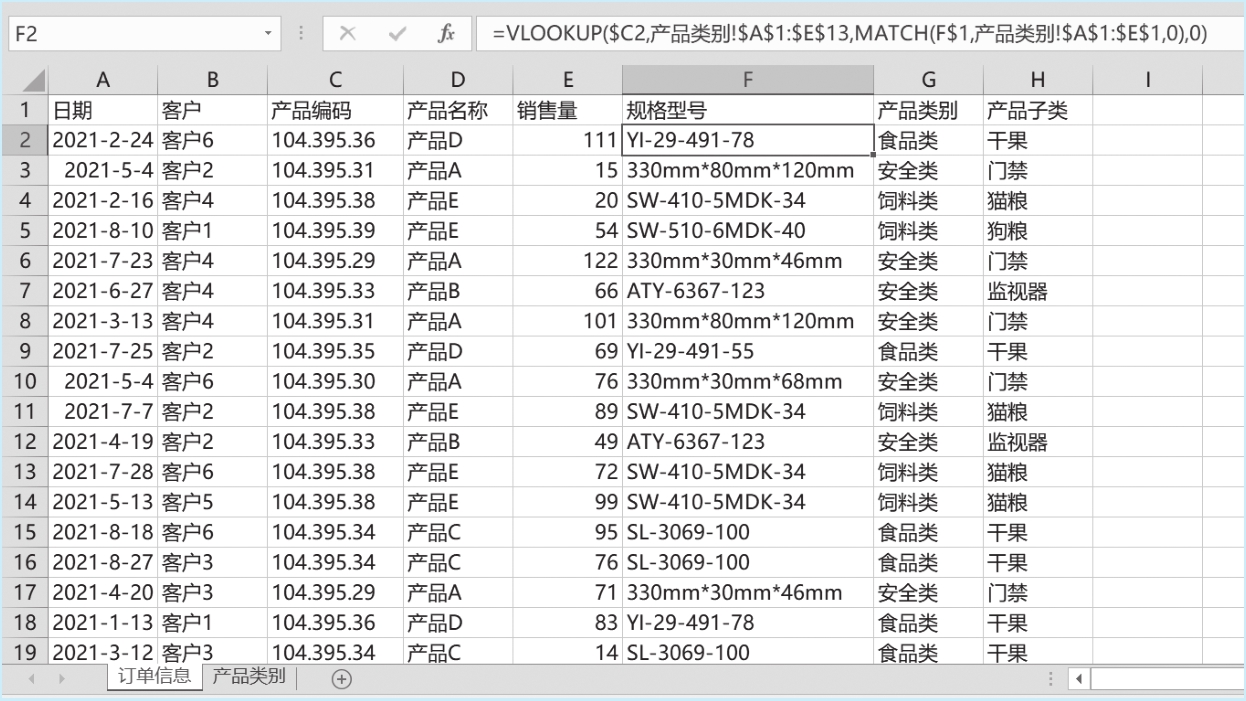Select row 10 header
The image size is (1246, 701).
coord(25,382)
